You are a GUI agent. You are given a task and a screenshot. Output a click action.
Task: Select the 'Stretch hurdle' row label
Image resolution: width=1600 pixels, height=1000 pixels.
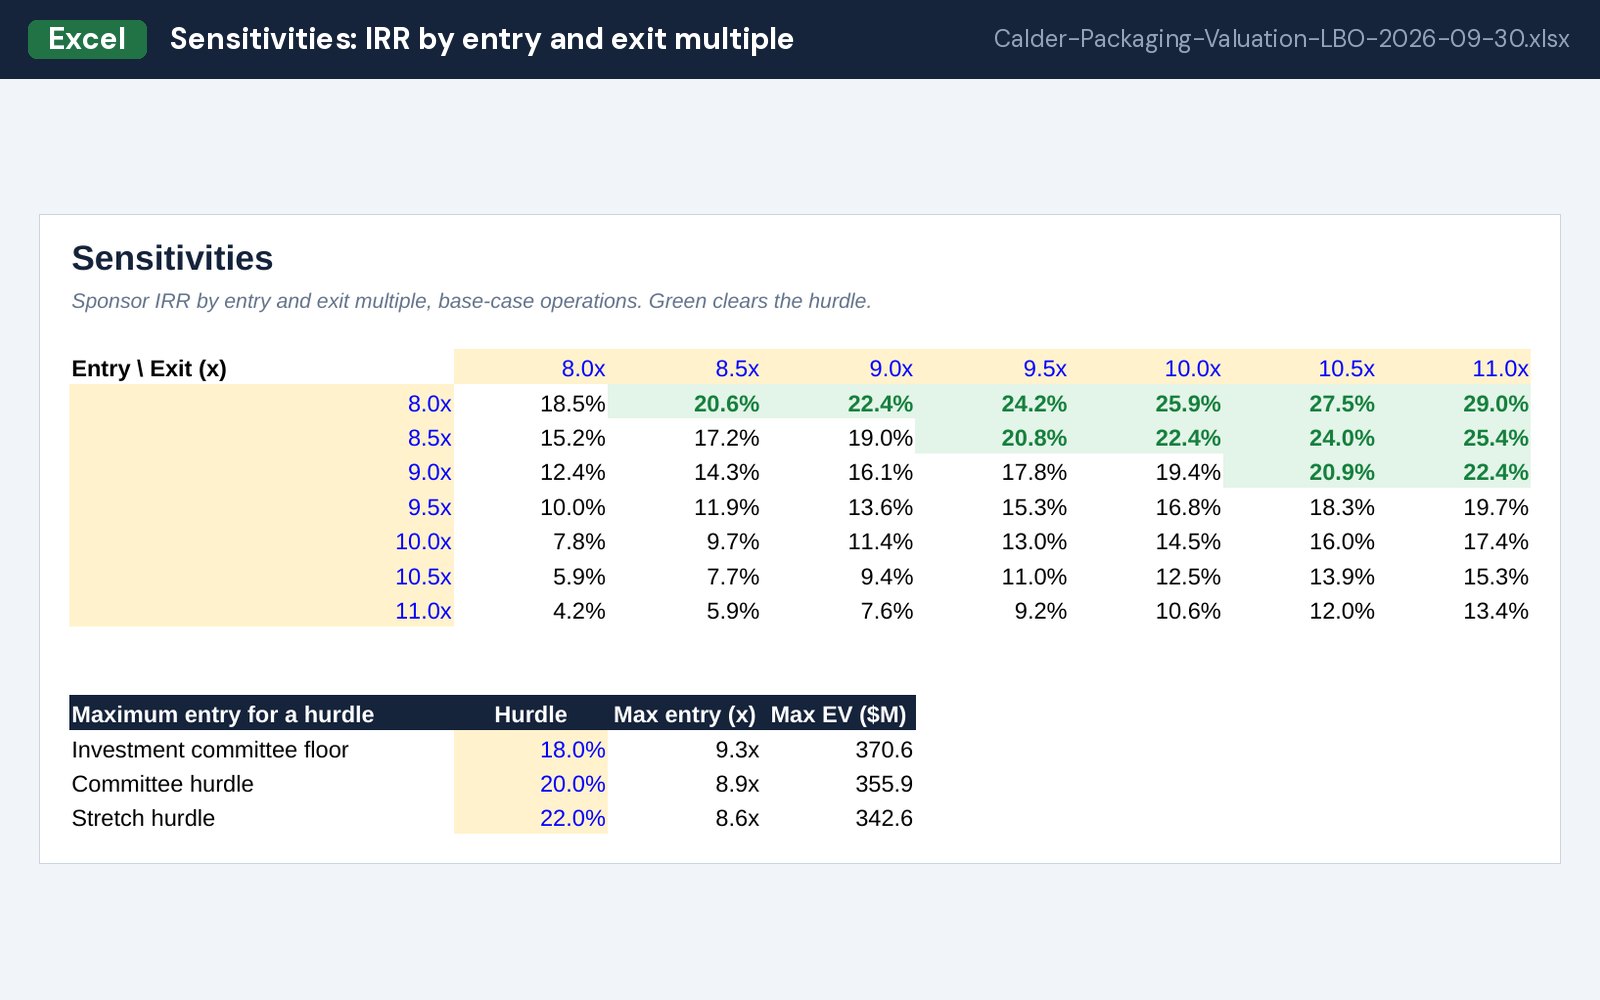(x=143, y=818)
